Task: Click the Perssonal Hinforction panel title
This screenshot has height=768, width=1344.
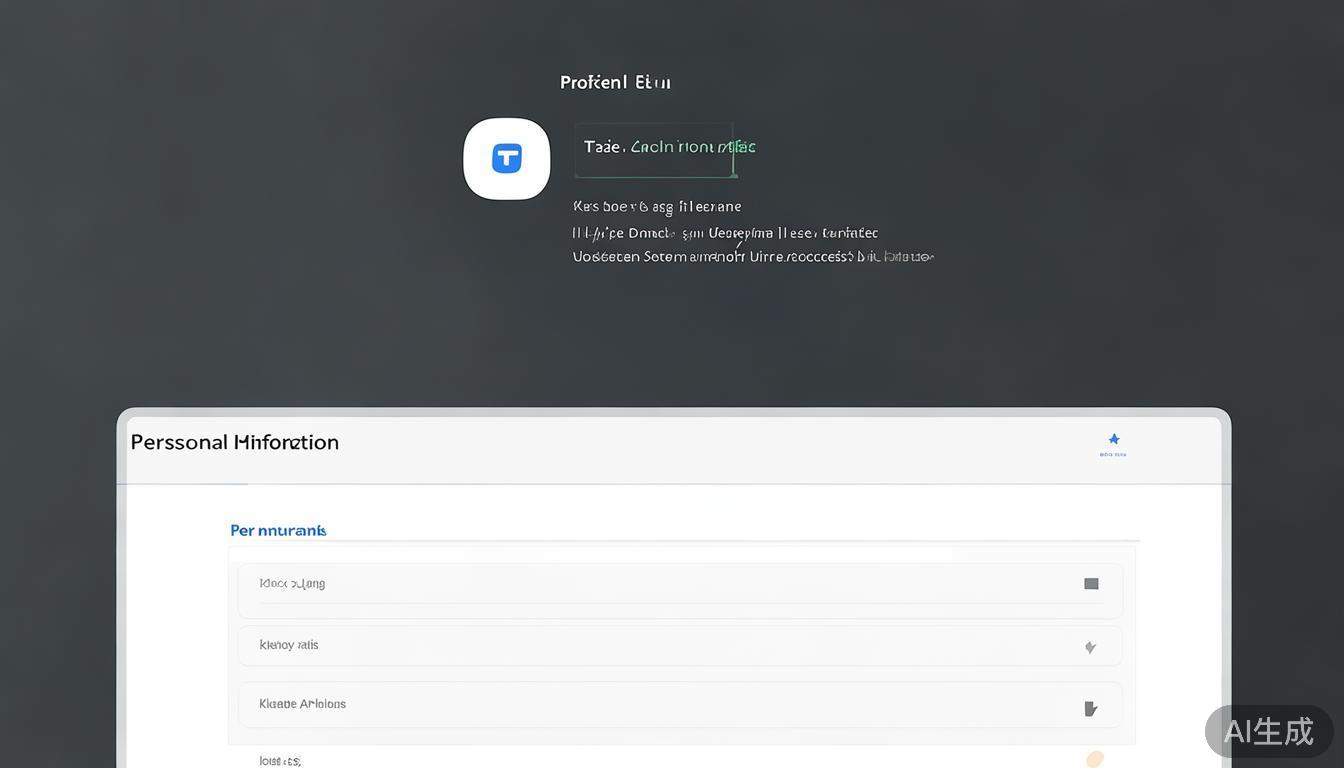Action: coord(235,442)
